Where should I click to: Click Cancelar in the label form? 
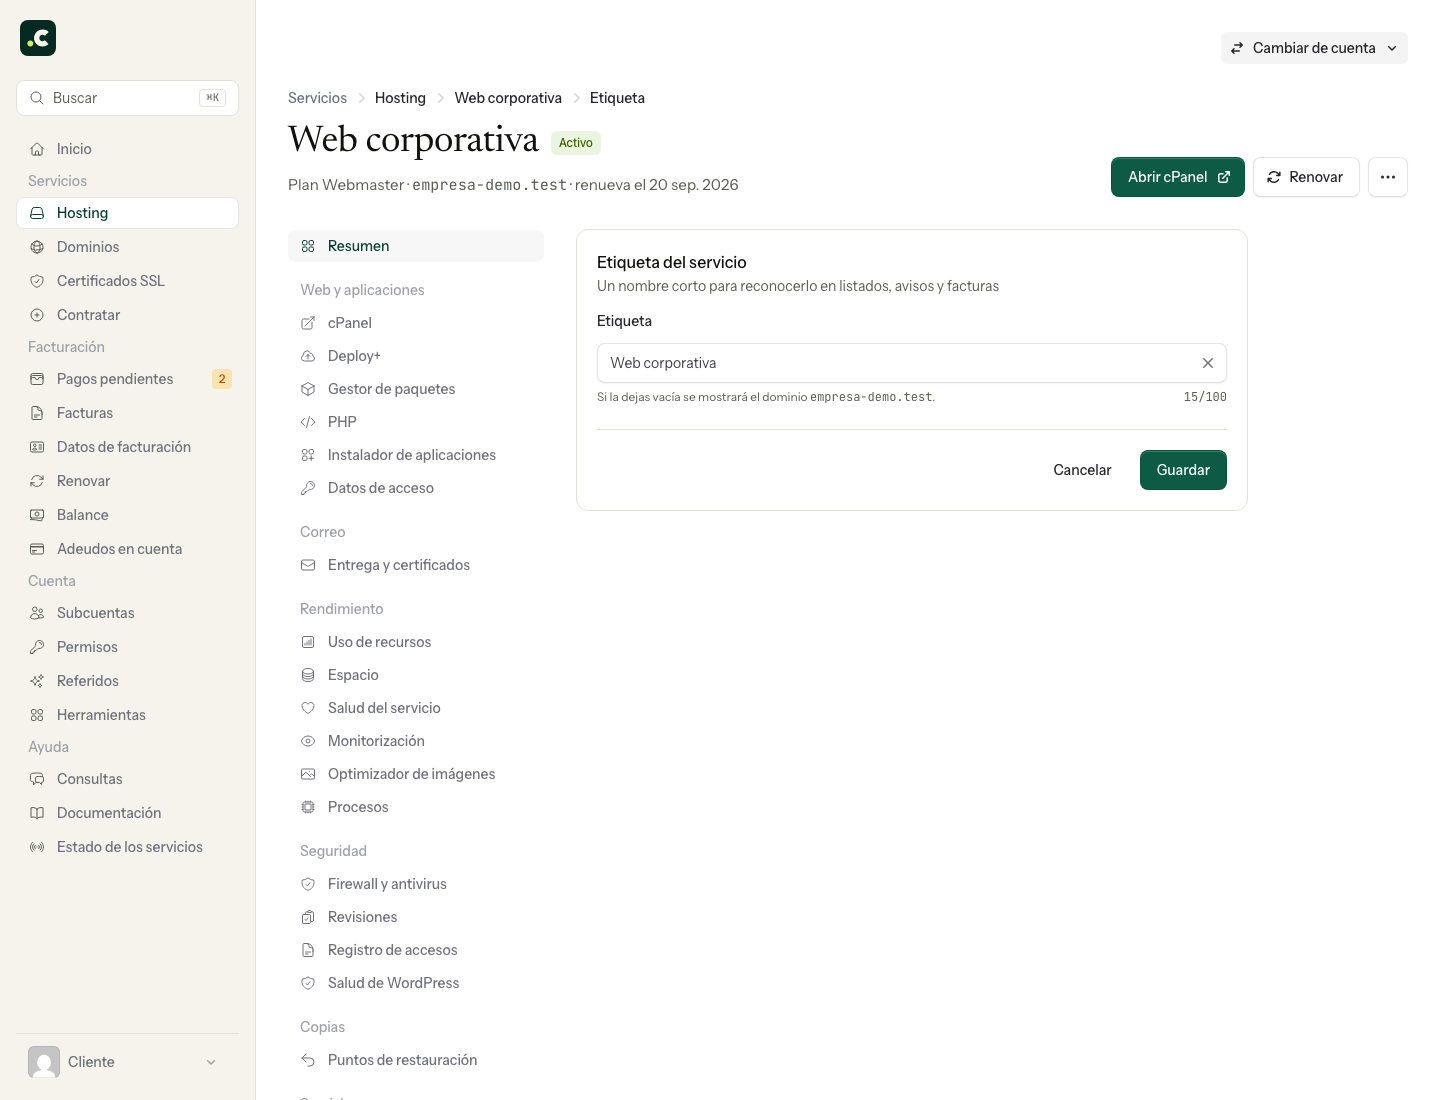pos(1082,470)
